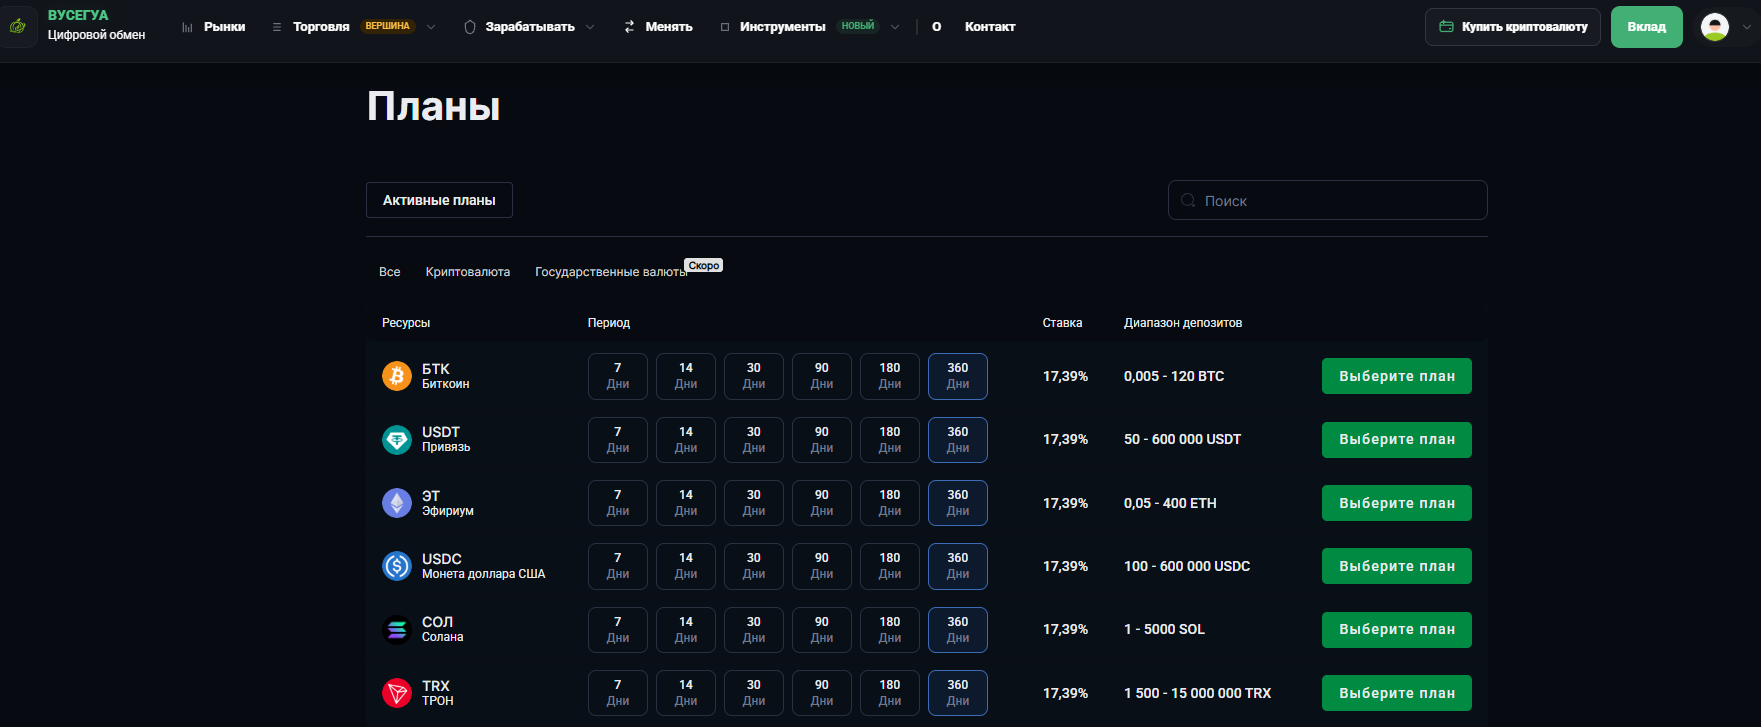Click the Рынки chart icon
1761x727 pixels.
pos(187,27)
